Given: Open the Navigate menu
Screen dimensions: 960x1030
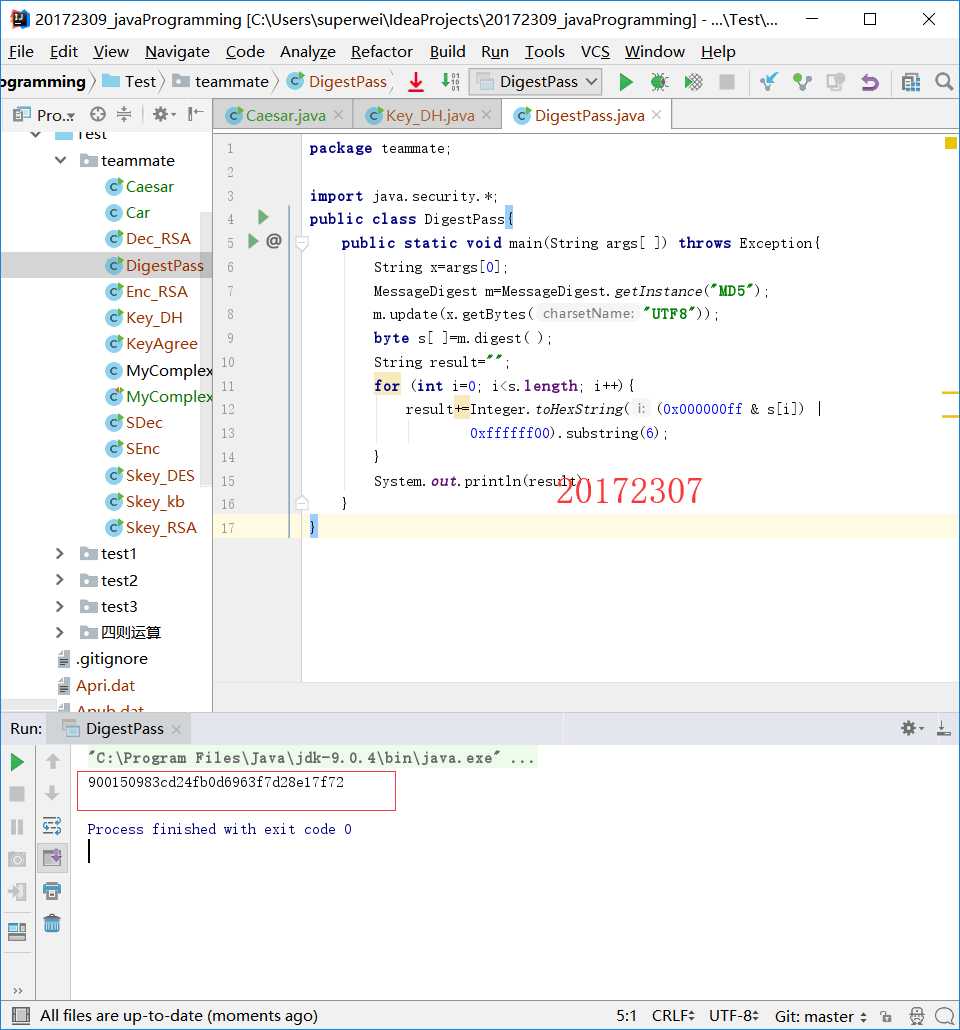Looking at the screenshot, I should (177, 52).
